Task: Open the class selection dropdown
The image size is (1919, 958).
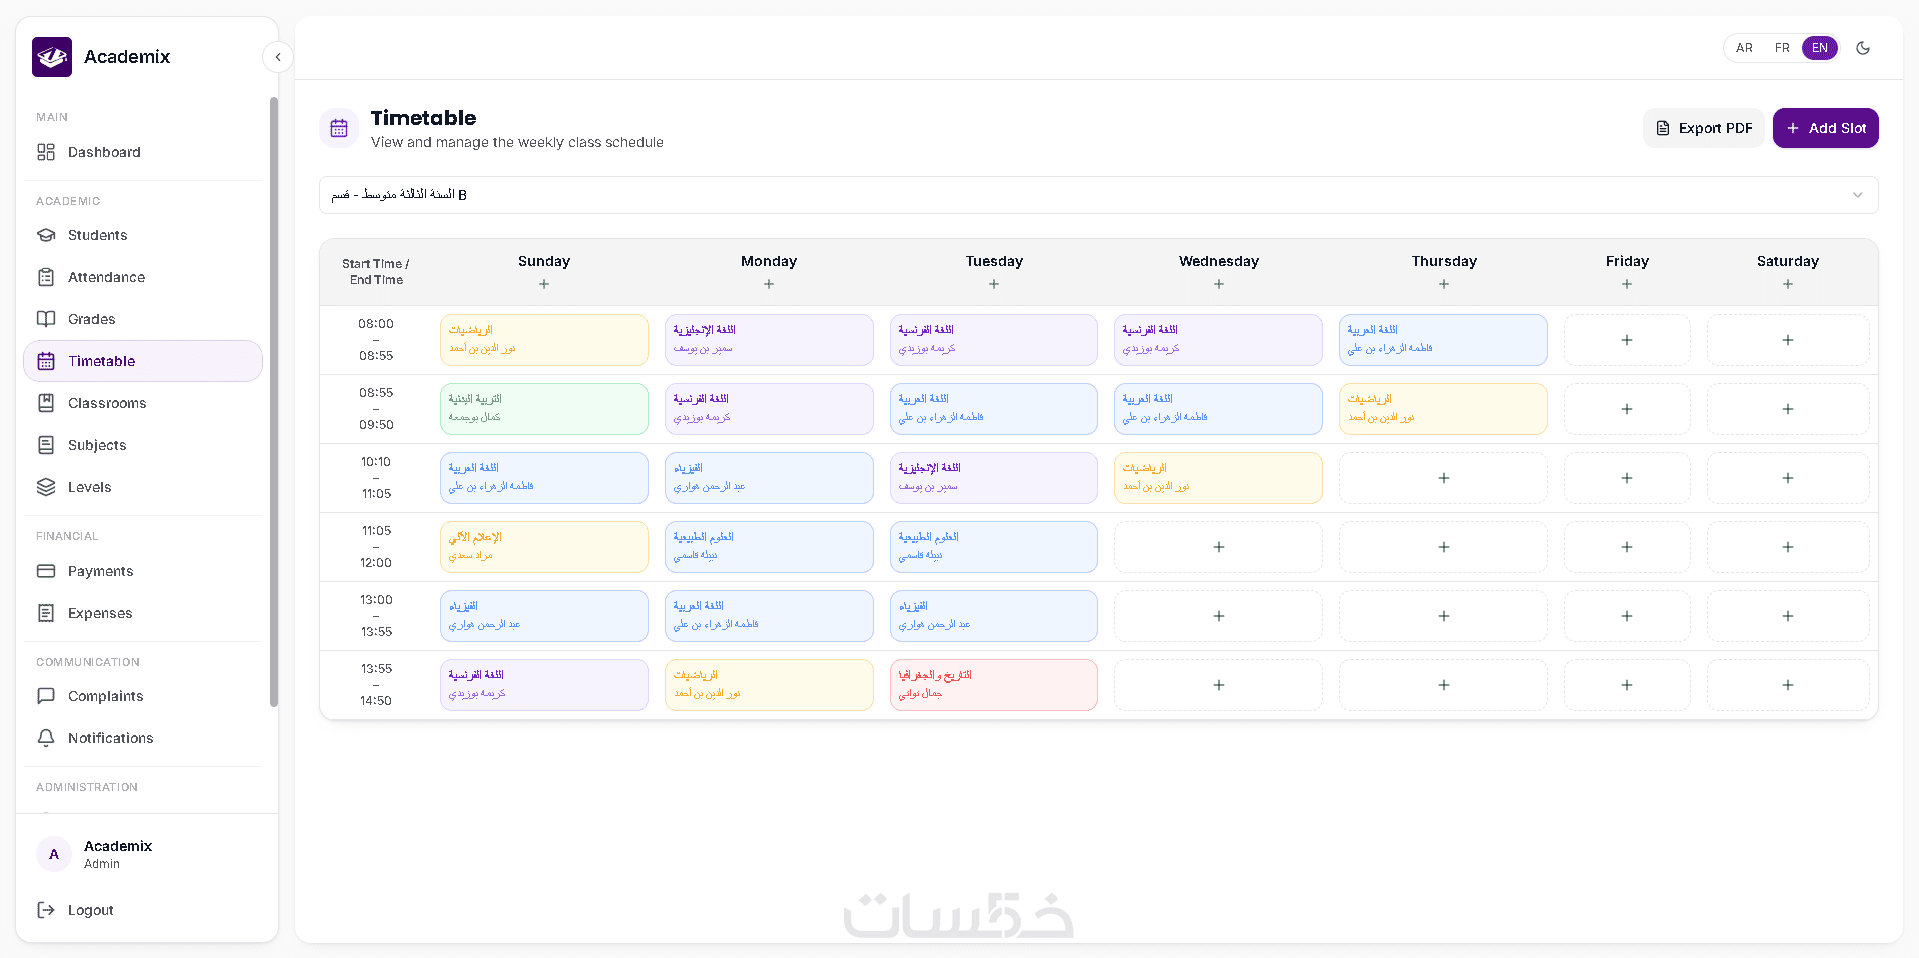Action: (x=1098, y=195)
